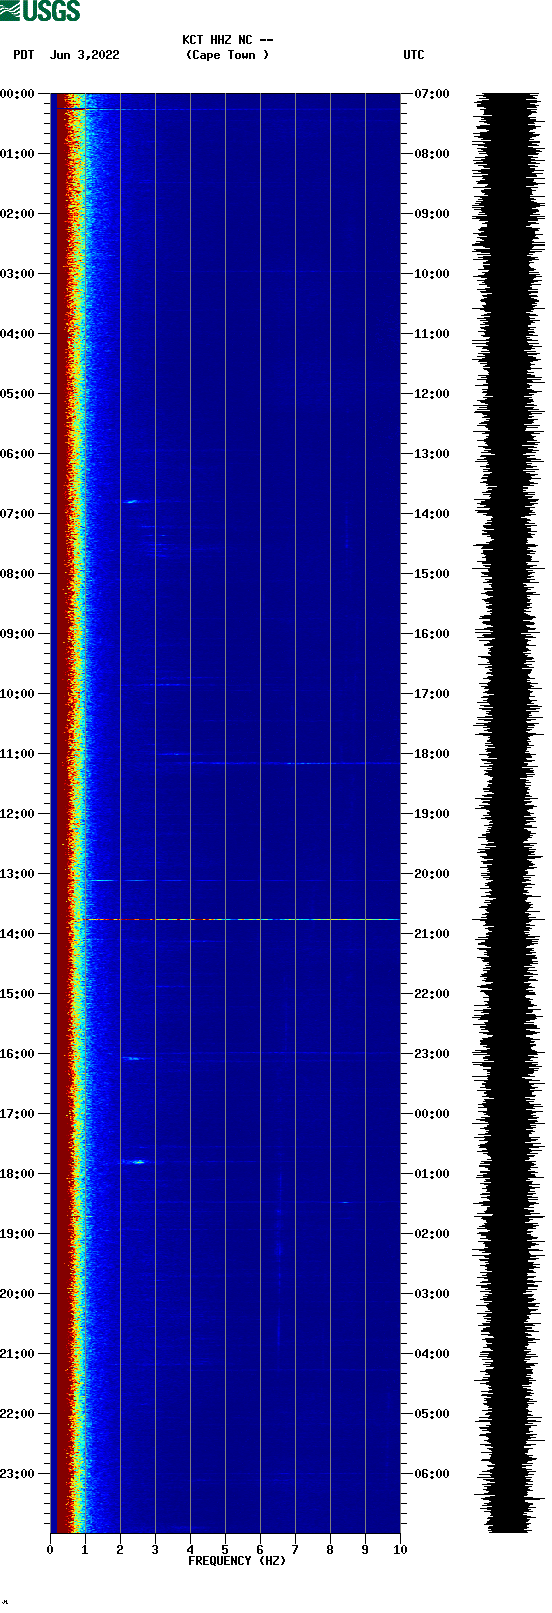Image resolution: width=552 pixels, height=1613 pixels.
Task: Click the 5 Hz frequency tick label
Action: [x=225, y=1550]
